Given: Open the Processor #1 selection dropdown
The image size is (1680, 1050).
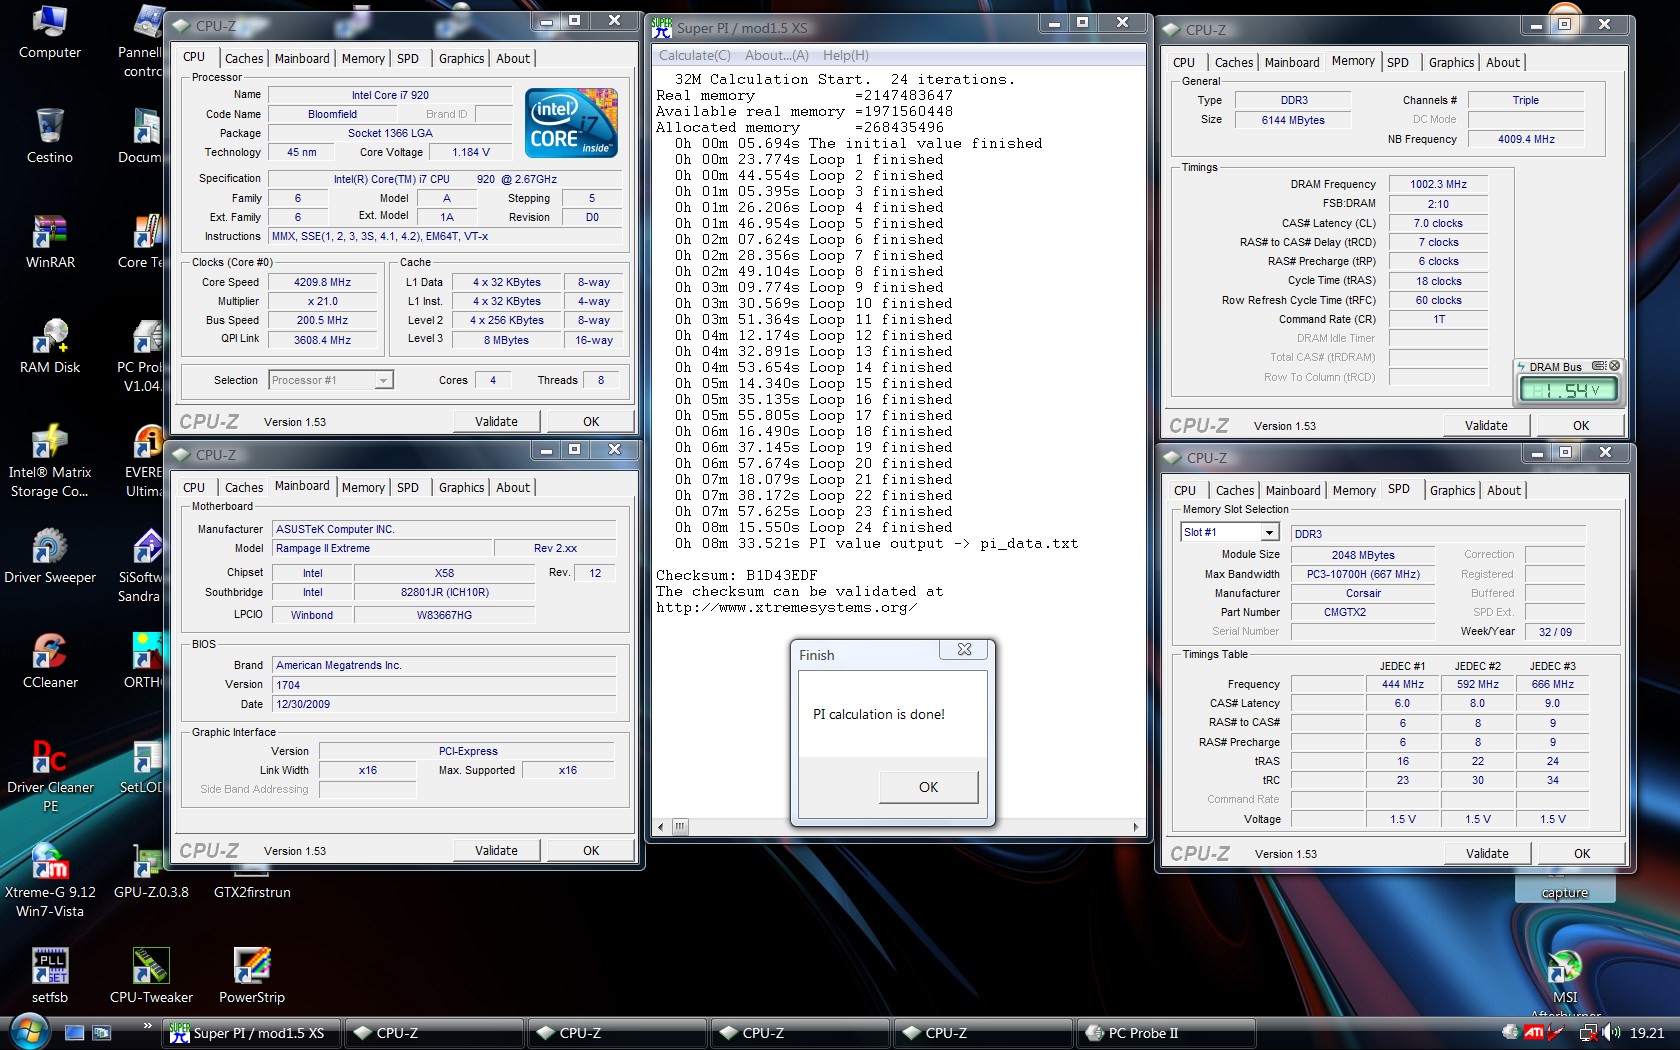Looking at the screenshot, I should 384,380.
